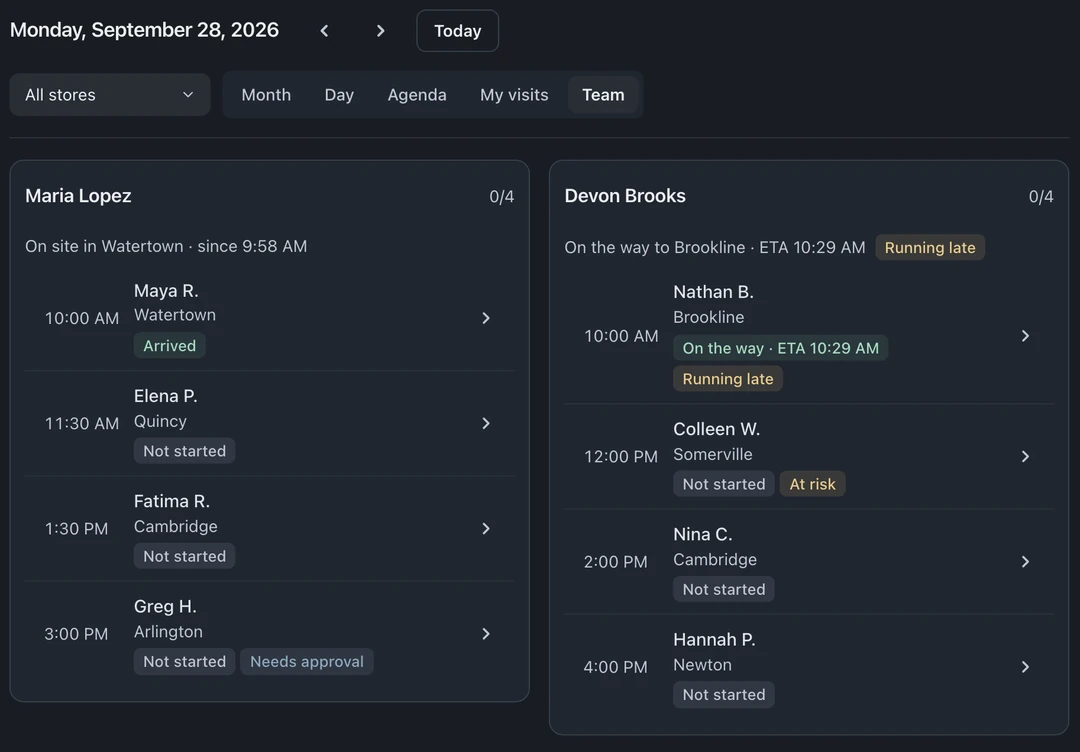This screenshot has height=752, width=1080.
Task: Click Elena P.'s Not started badge
Action: (184, 451)
